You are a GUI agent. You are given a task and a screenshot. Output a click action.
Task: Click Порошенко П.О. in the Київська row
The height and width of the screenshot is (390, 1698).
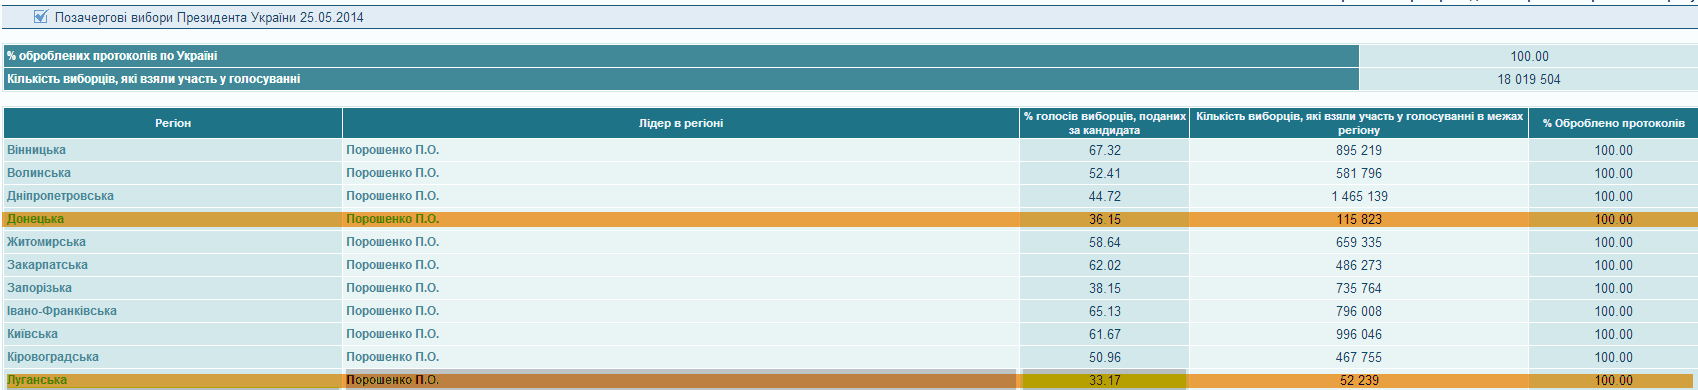(393, 334)
